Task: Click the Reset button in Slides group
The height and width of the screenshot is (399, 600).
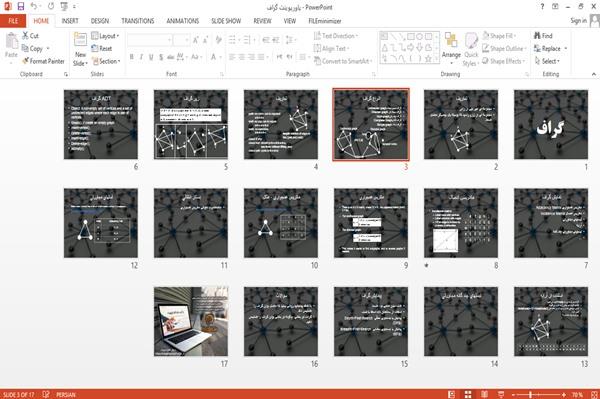Action: pos(102,49)
